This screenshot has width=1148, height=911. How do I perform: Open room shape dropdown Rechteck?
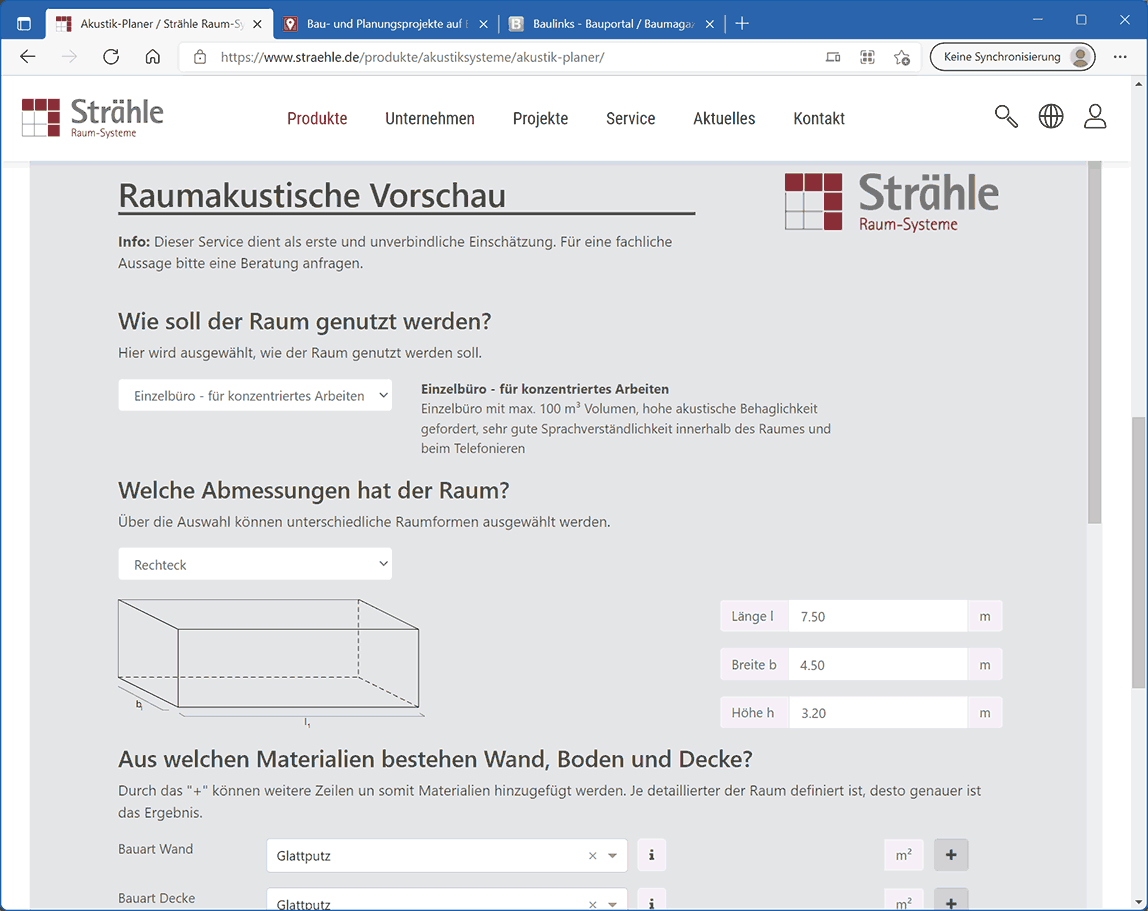(256, 564)
